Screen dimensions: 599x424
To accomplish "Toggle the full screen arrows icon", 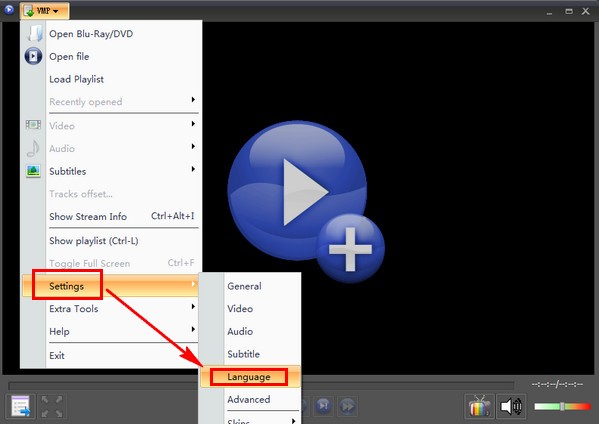I will click(x=52, y=406).
